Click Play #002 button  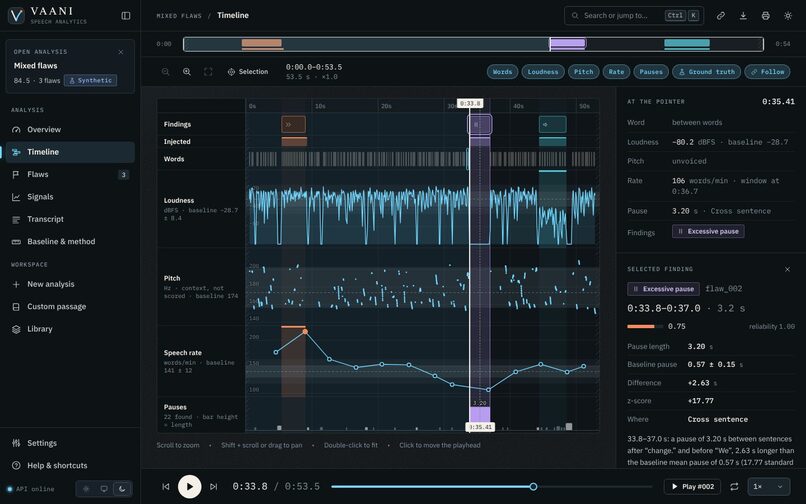click(692, 487)
